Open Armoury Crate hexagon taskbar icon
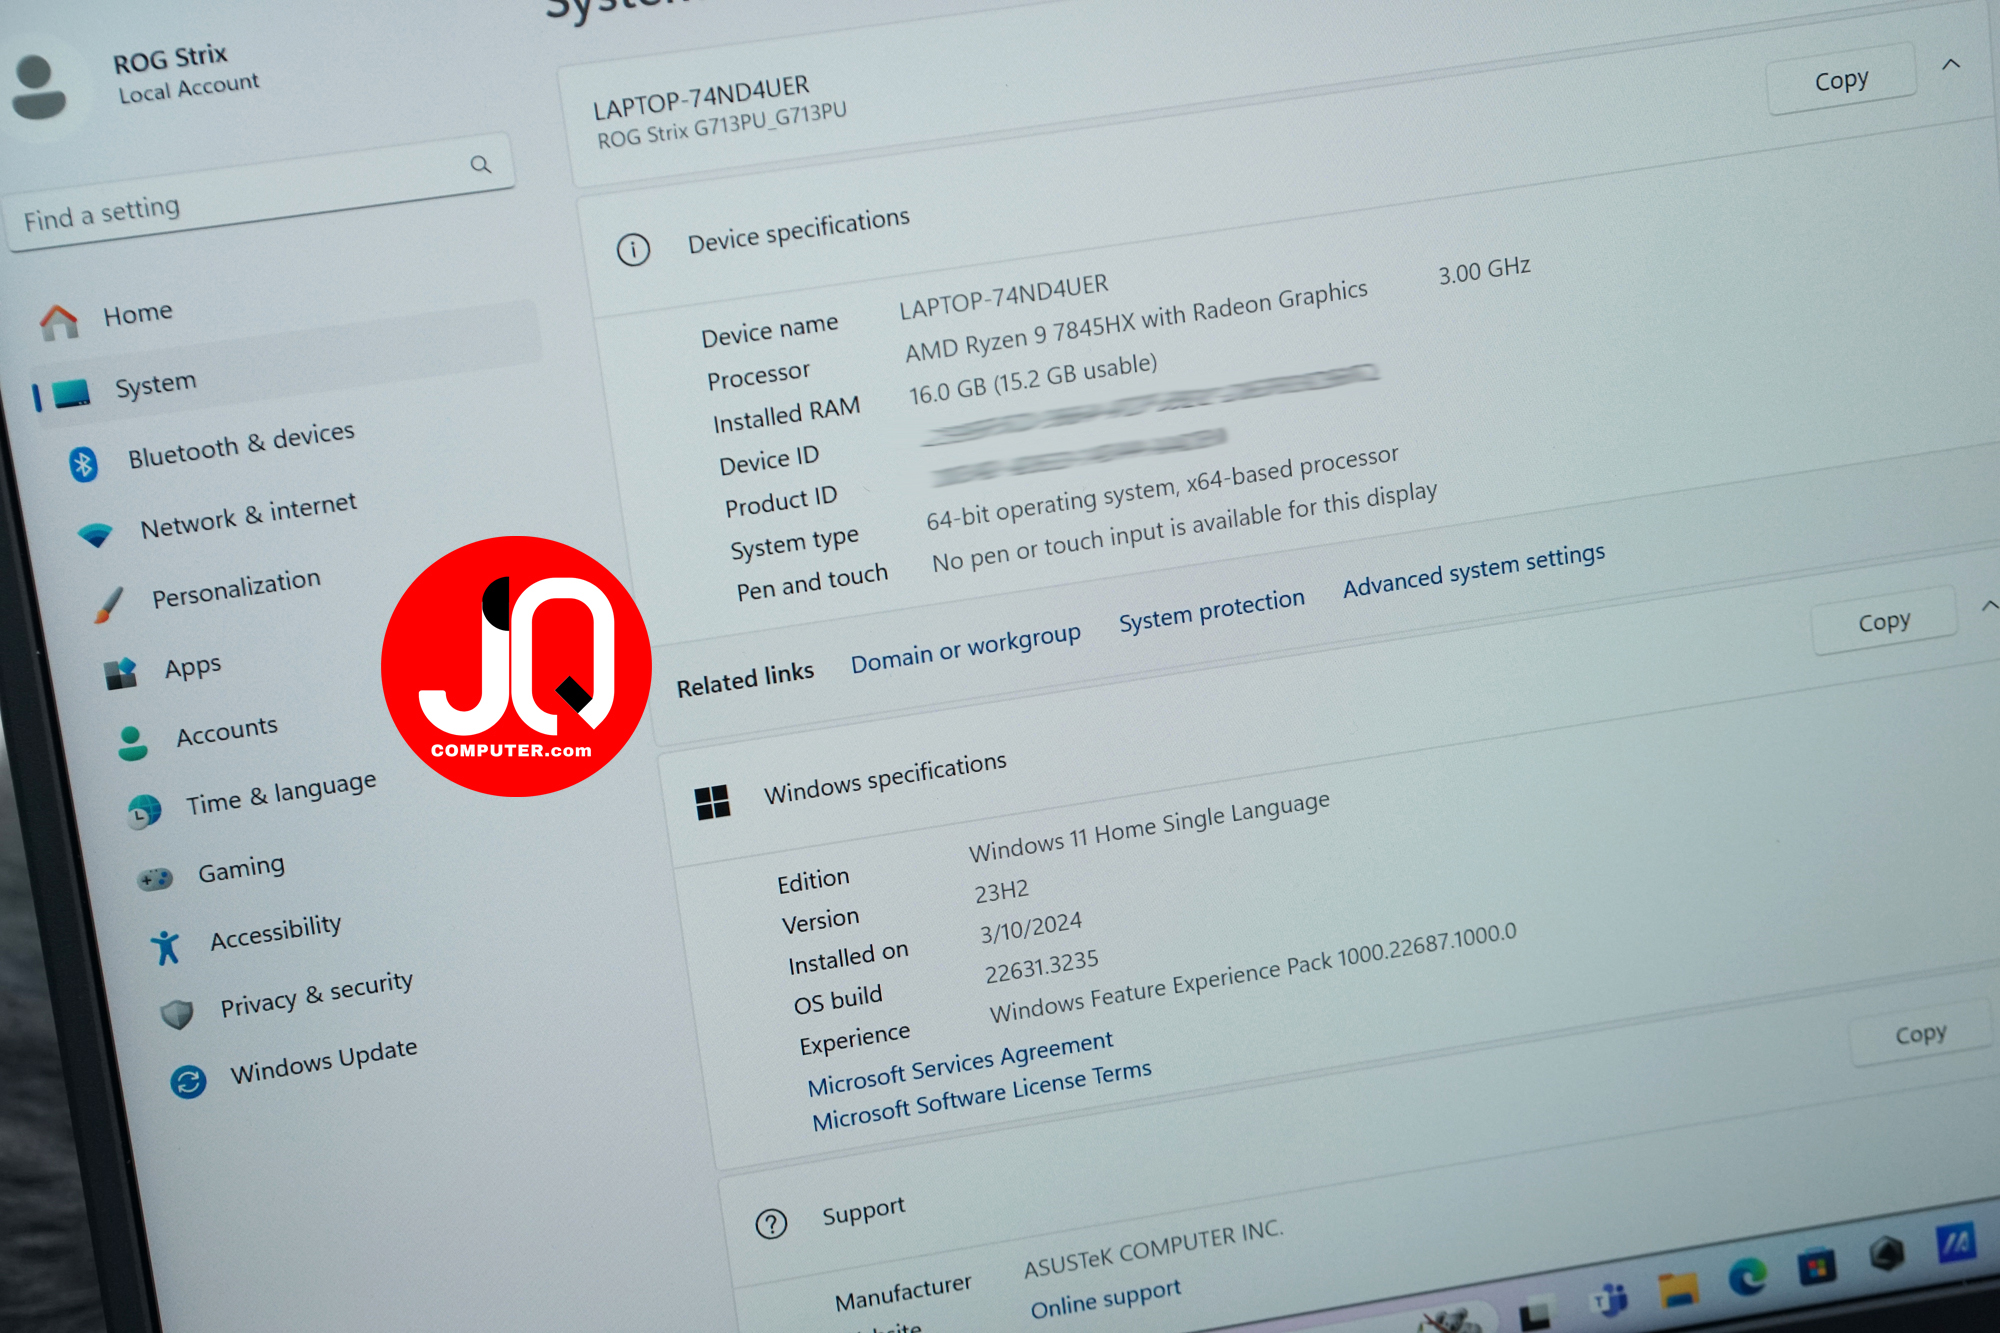The height and width of the screenshot is (1333, 2000). pyautogui.click(x=1887, y=1254)
